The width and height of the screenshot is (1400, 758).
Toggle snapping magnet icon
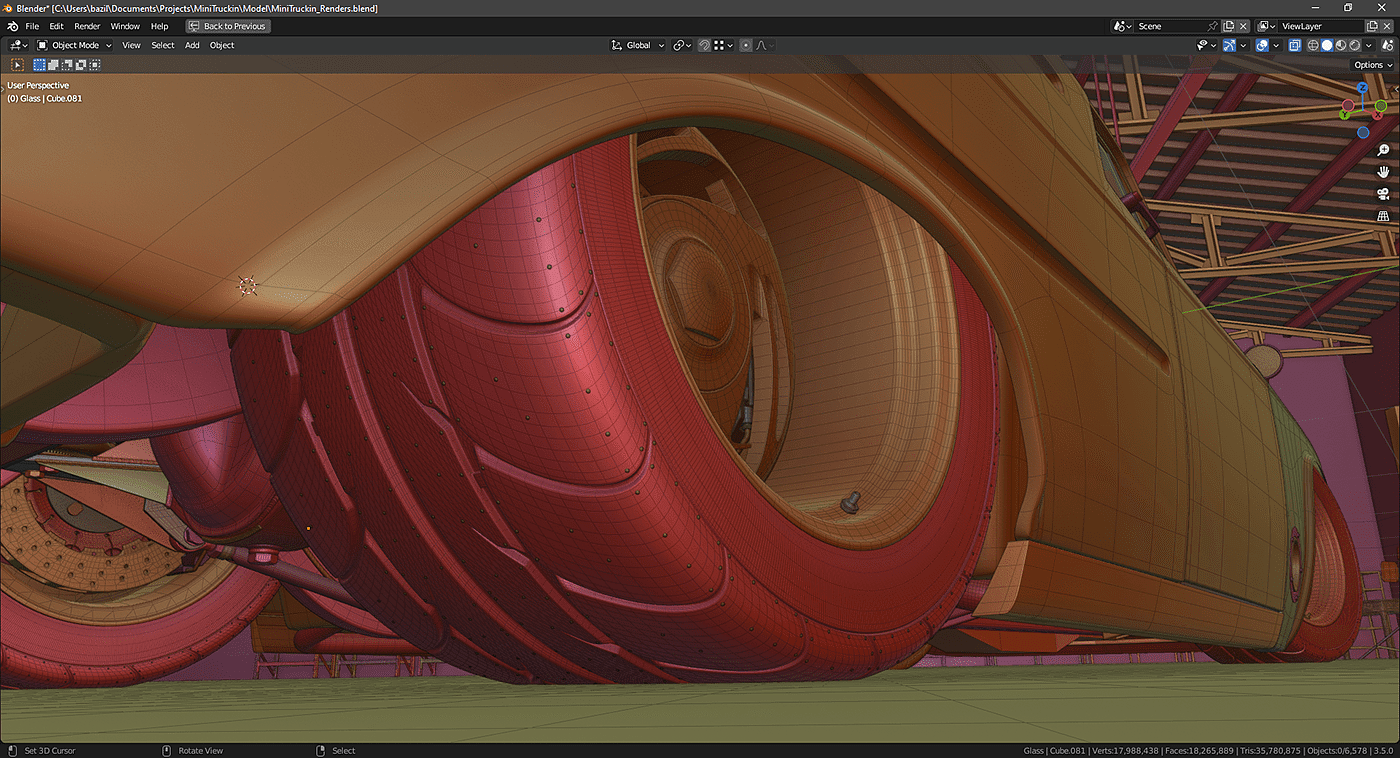pos(704,45)
